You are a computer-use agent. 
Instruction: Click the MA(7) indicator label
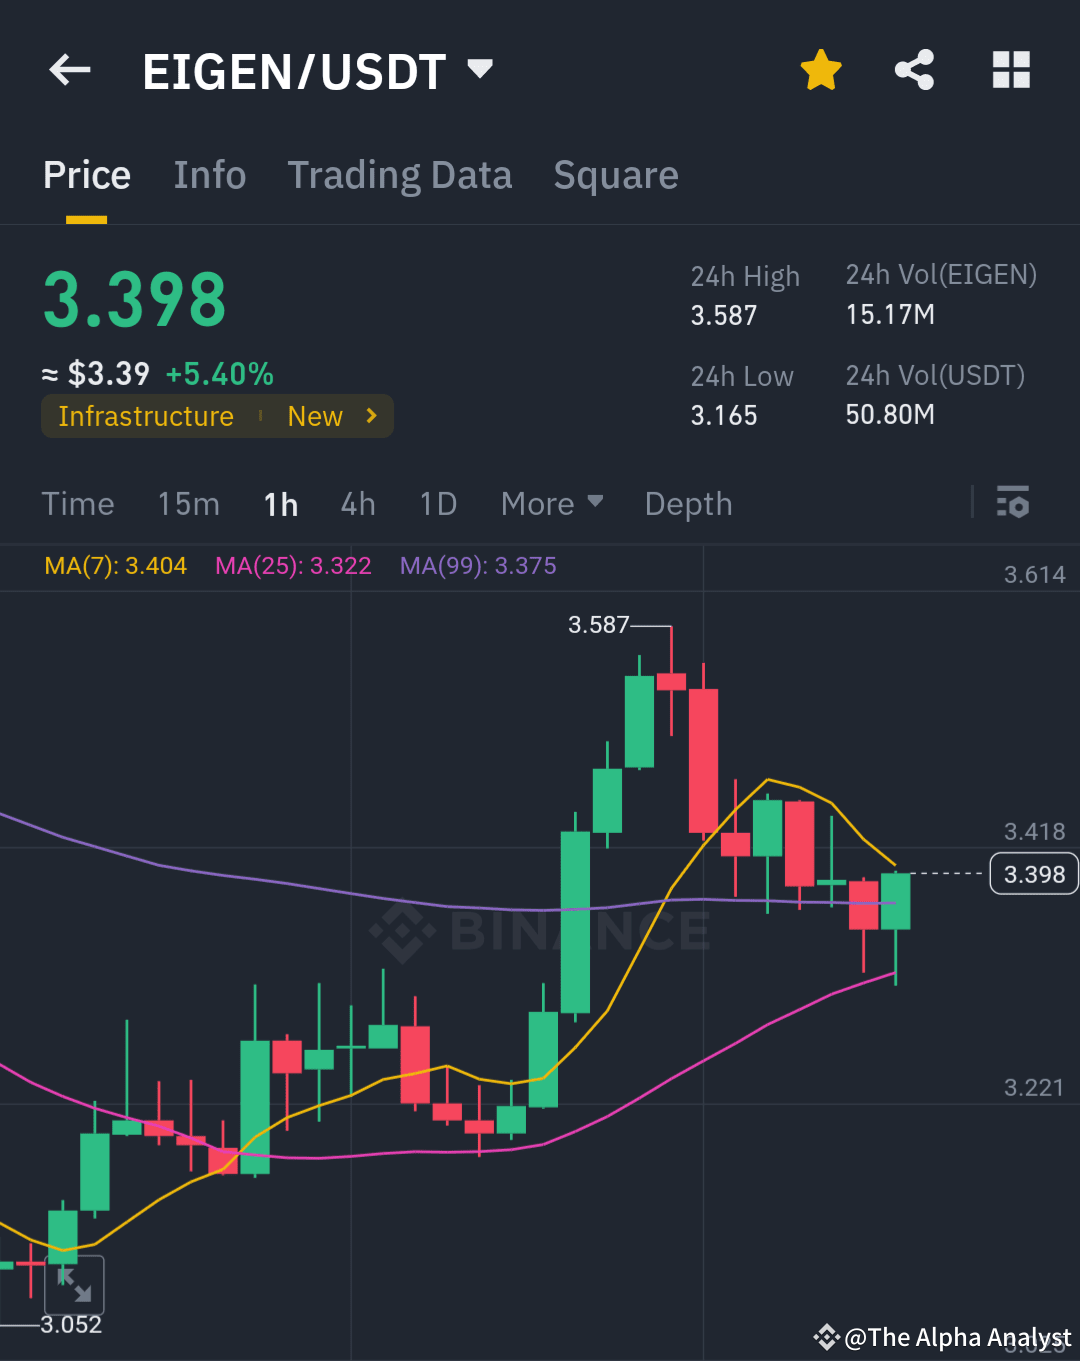[x=115, y=565]
